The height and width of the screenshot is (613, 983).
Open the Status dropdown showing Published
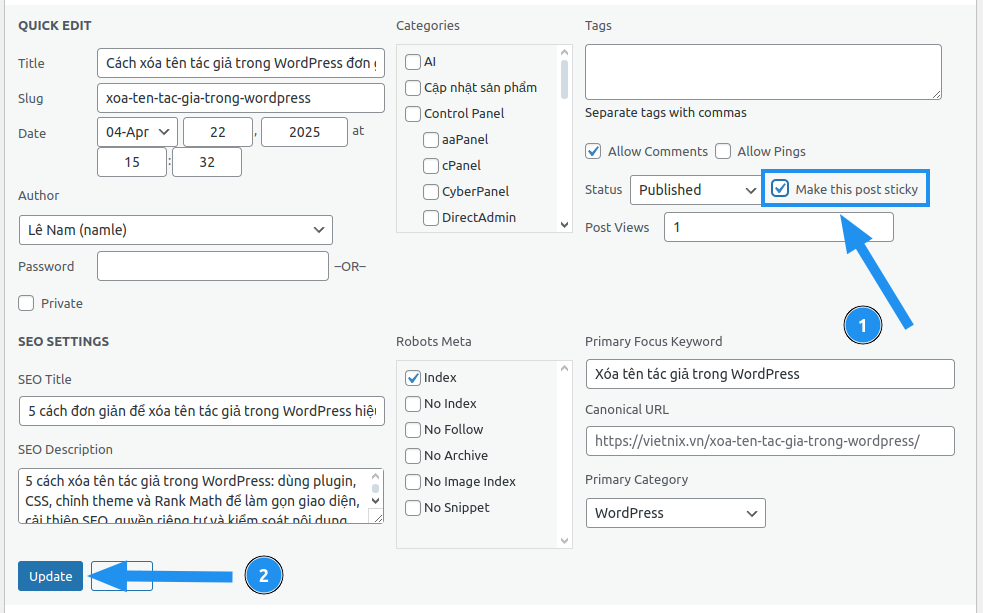coord(696,190)
